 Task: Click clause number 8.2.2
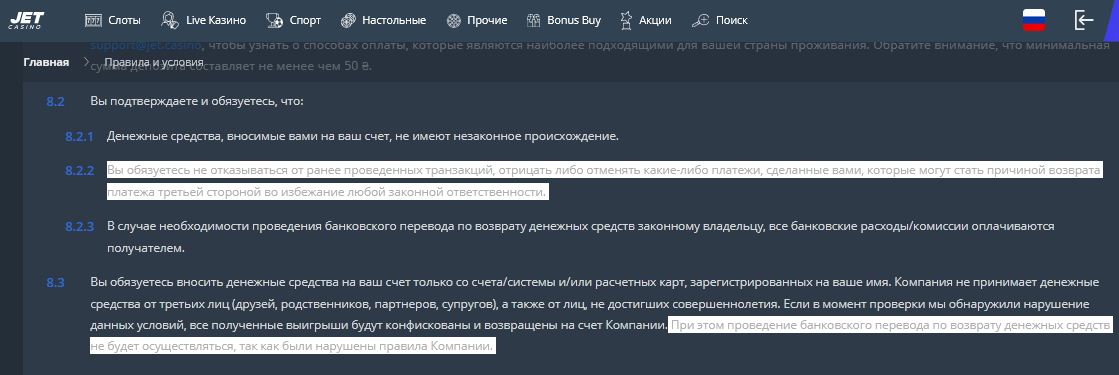(x=79, y=171)
